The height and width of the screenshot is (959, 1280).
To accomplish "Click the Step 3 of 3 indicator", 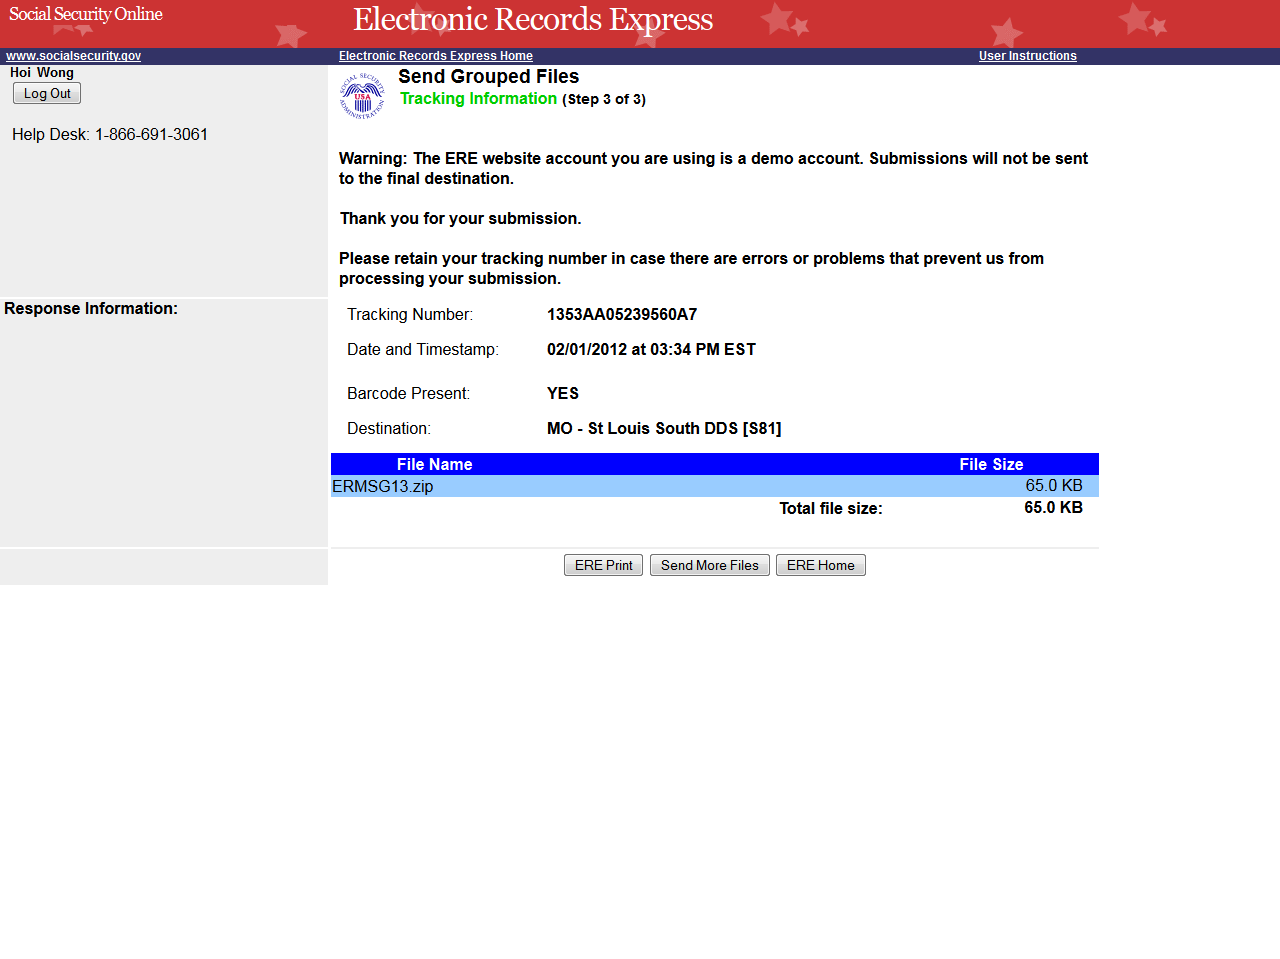I will click(x=604, y=99).
